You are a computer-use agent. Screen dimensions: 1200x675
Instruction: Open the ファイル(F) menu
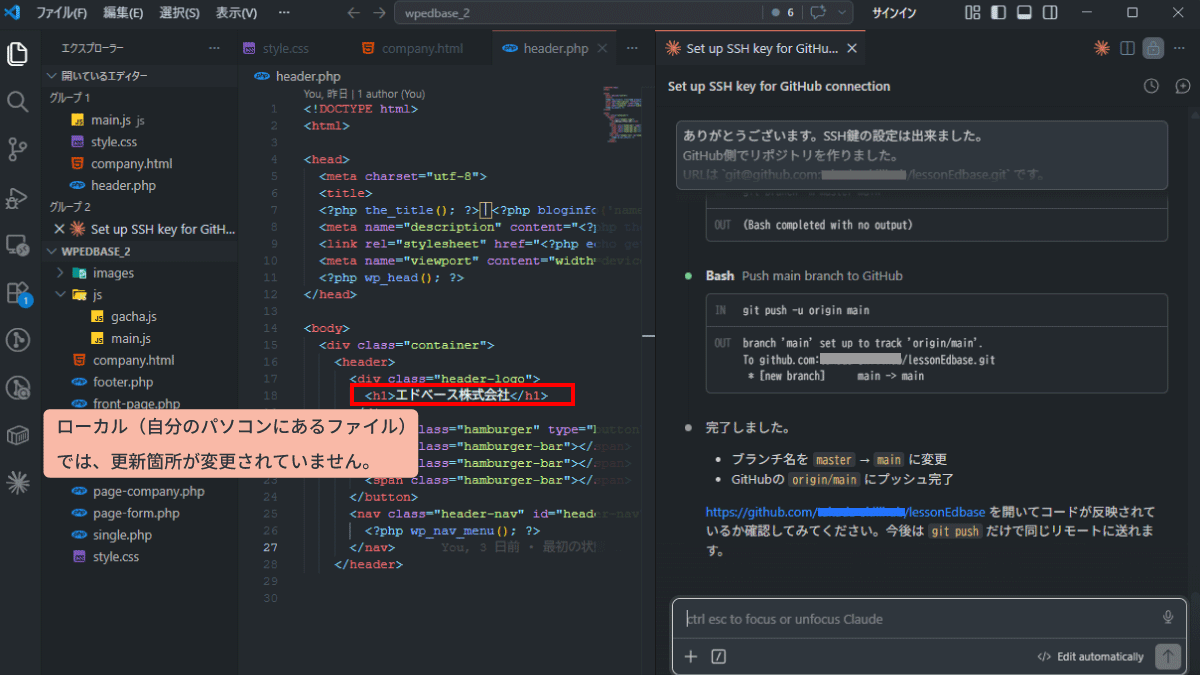coord(62,13)
